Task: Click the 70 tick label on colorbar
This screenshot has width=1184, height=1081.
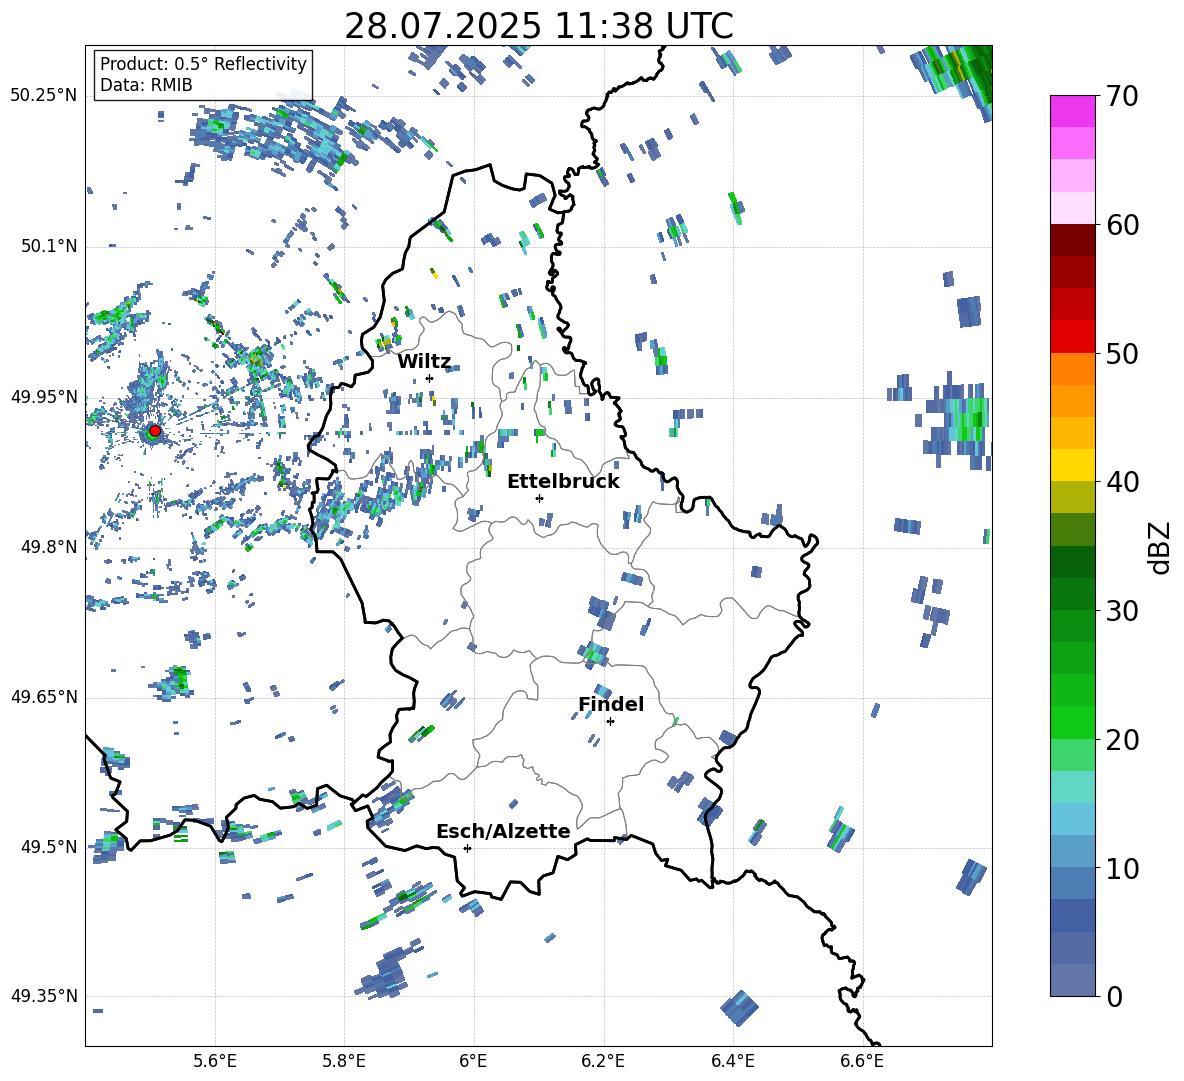Action: click(1121, 97)
